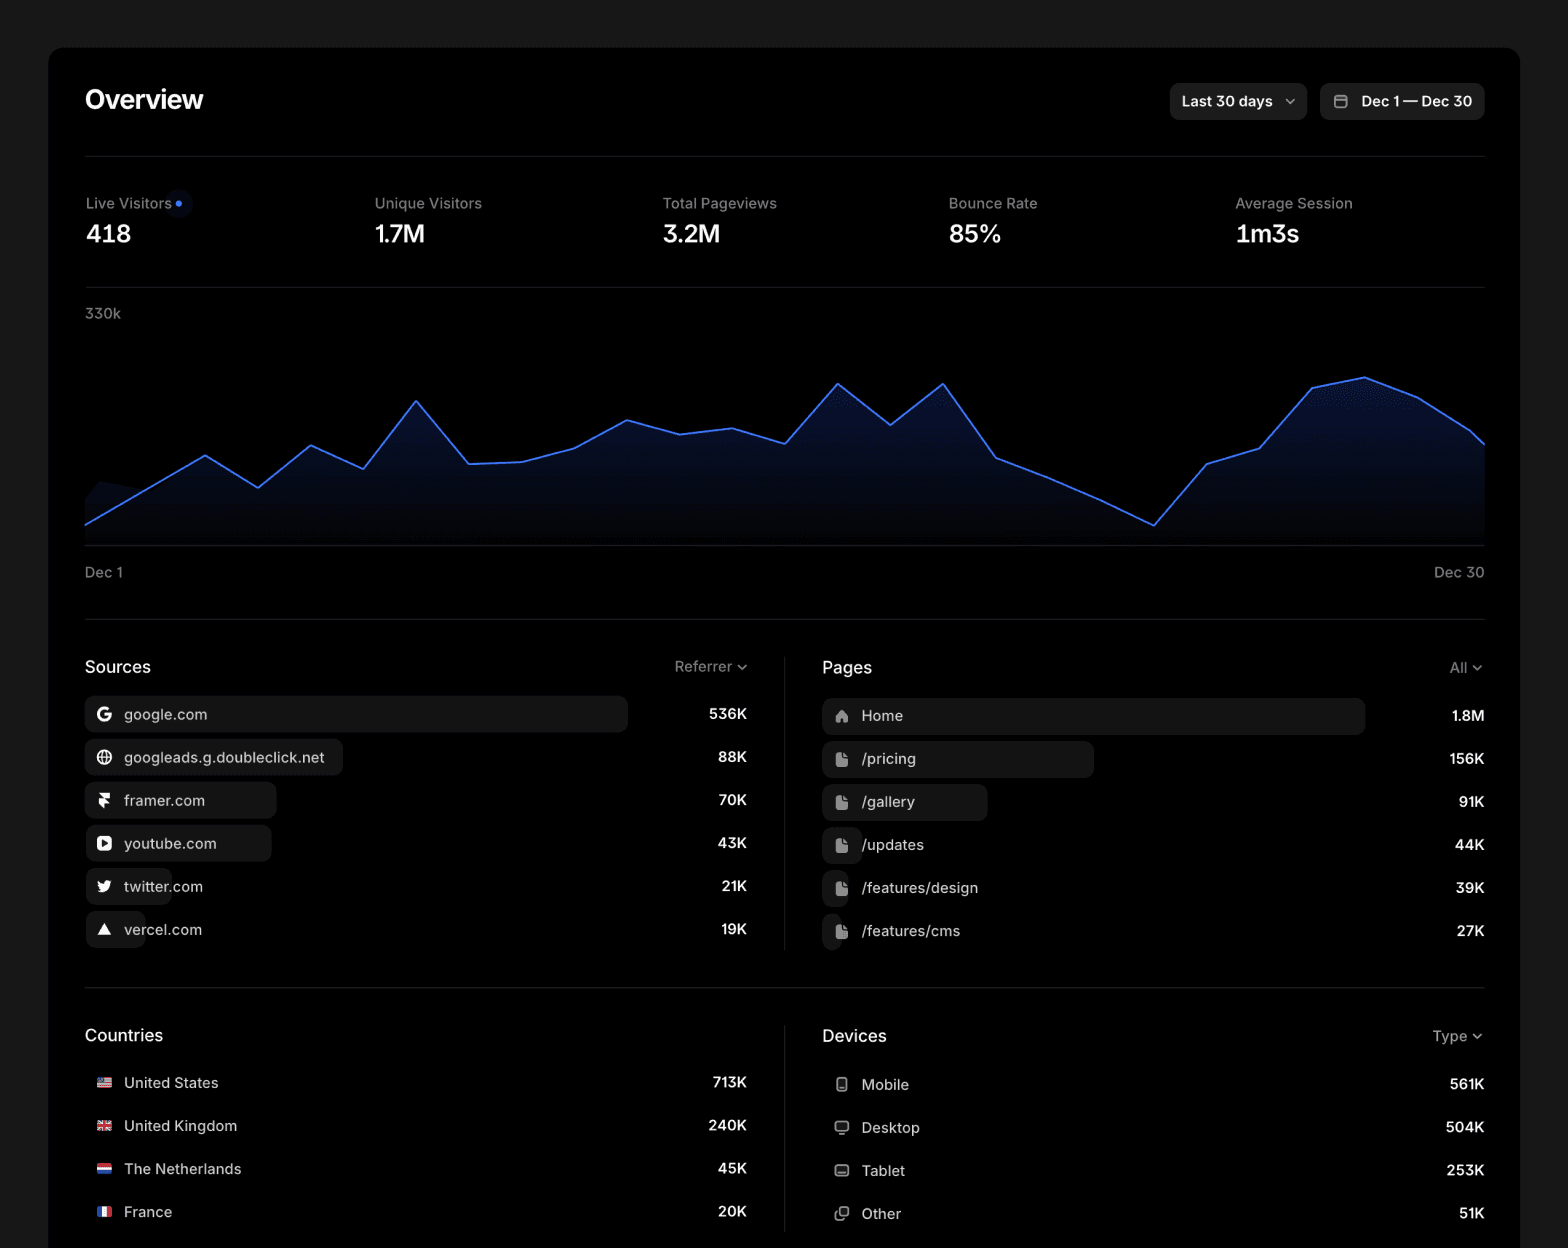Click the globe icon beside googleads.g.doubleclick.net
The width and height of the screenshot is (1568, 1248).
tap(104, 757)
